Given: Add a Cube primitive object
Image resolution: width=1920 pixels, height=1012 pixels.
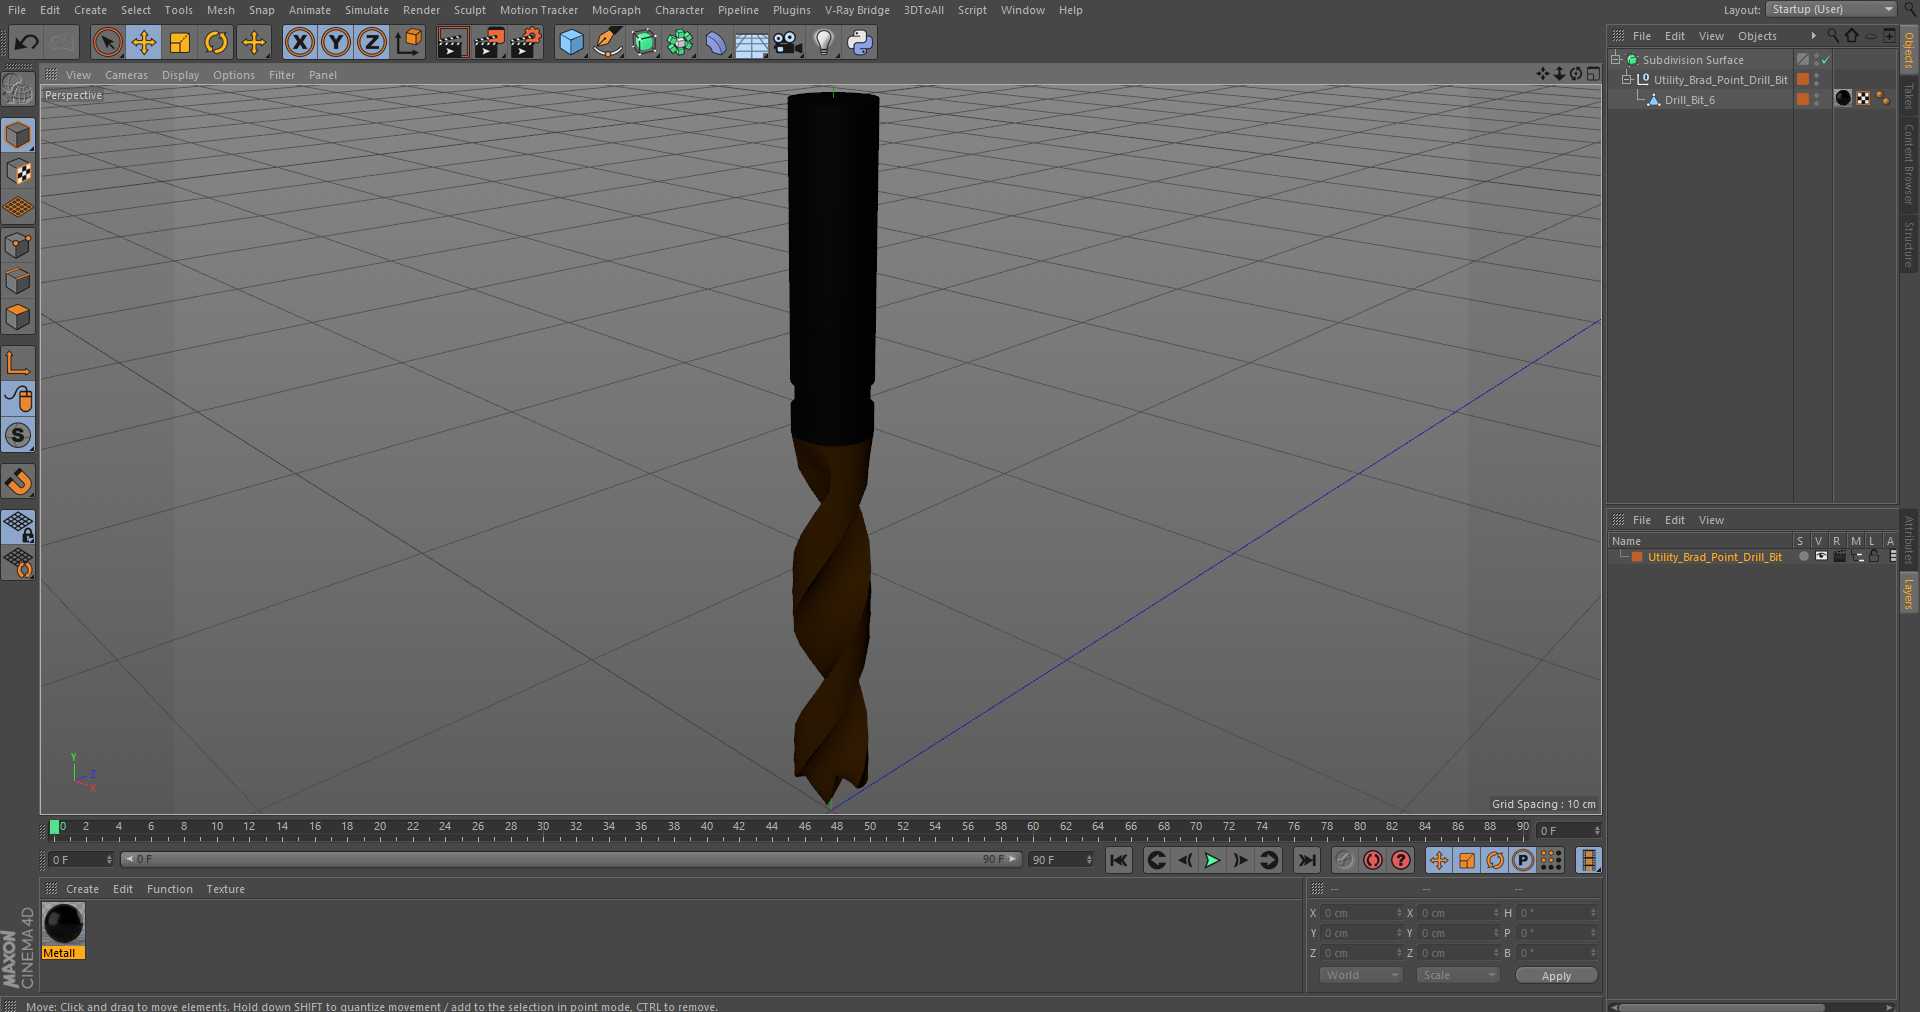Looking at the screenshot, I should point(571,42).
